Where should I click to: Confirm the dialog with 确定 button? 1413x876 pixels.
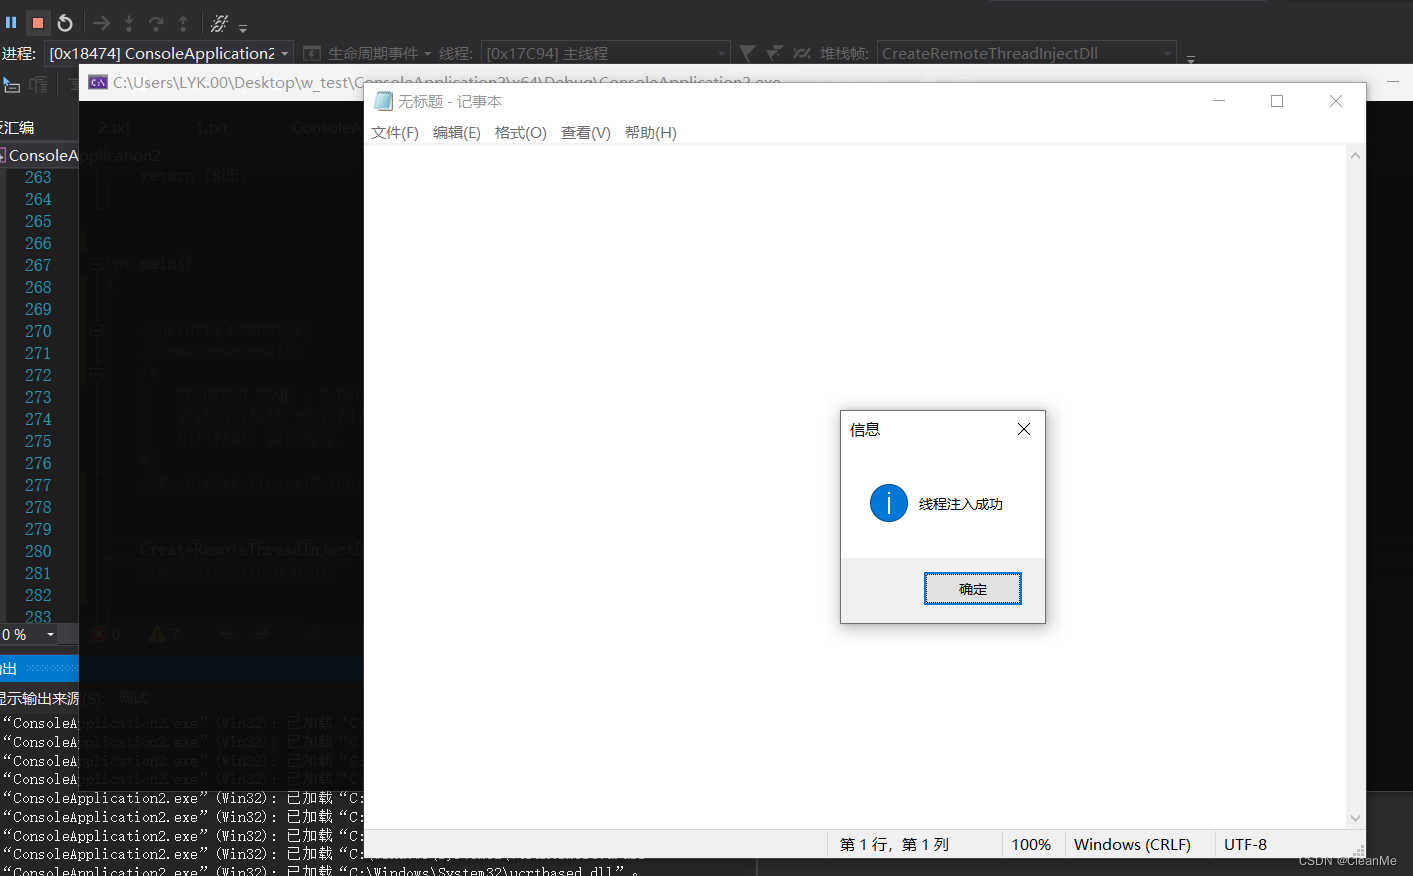point(973,589)
